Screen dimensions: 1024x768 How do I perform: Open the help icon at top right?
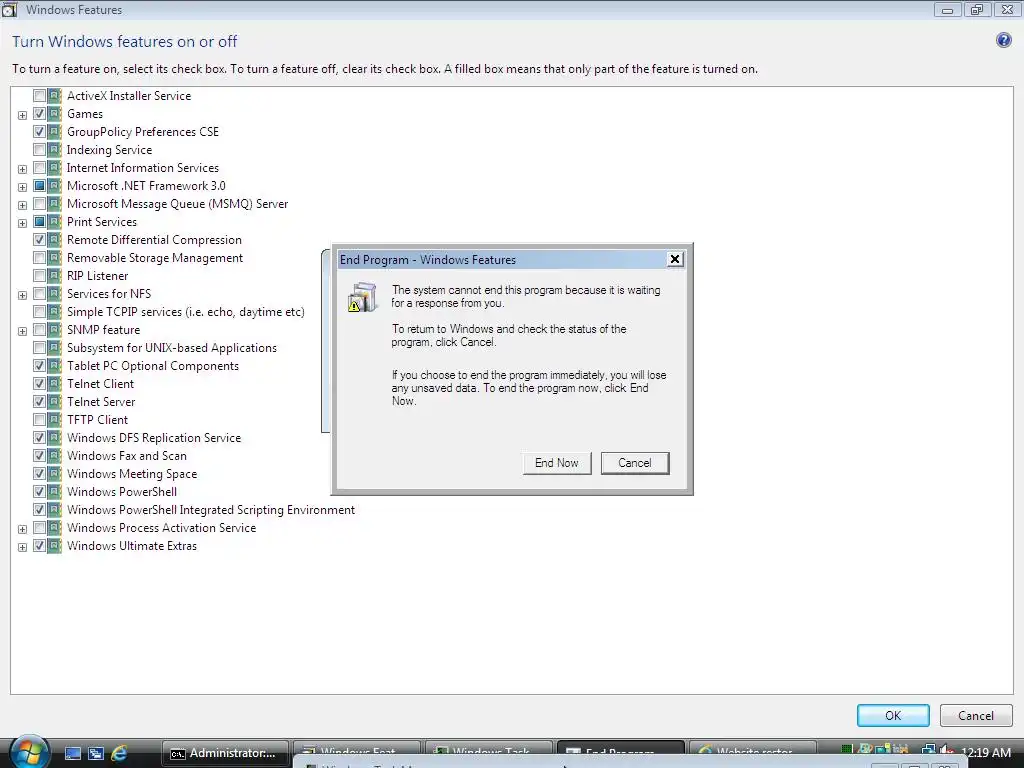[1003, 40]
